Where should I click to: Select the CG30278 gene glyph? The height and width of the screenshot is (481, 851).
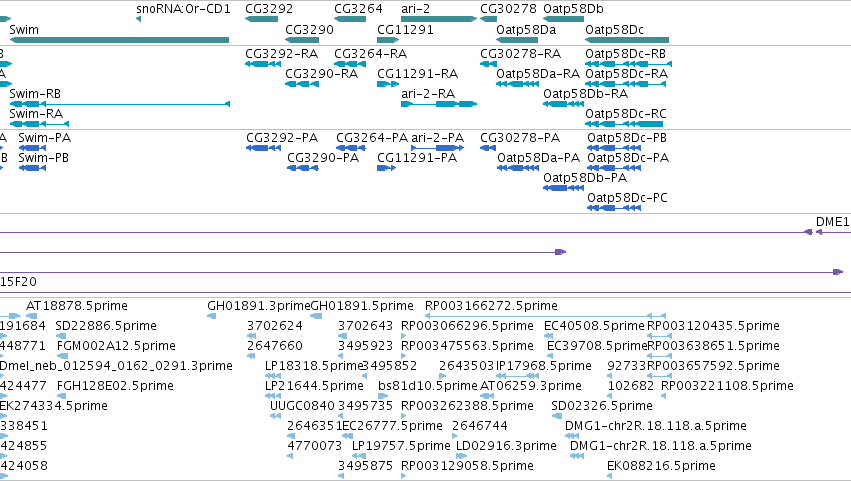(488, 19)
